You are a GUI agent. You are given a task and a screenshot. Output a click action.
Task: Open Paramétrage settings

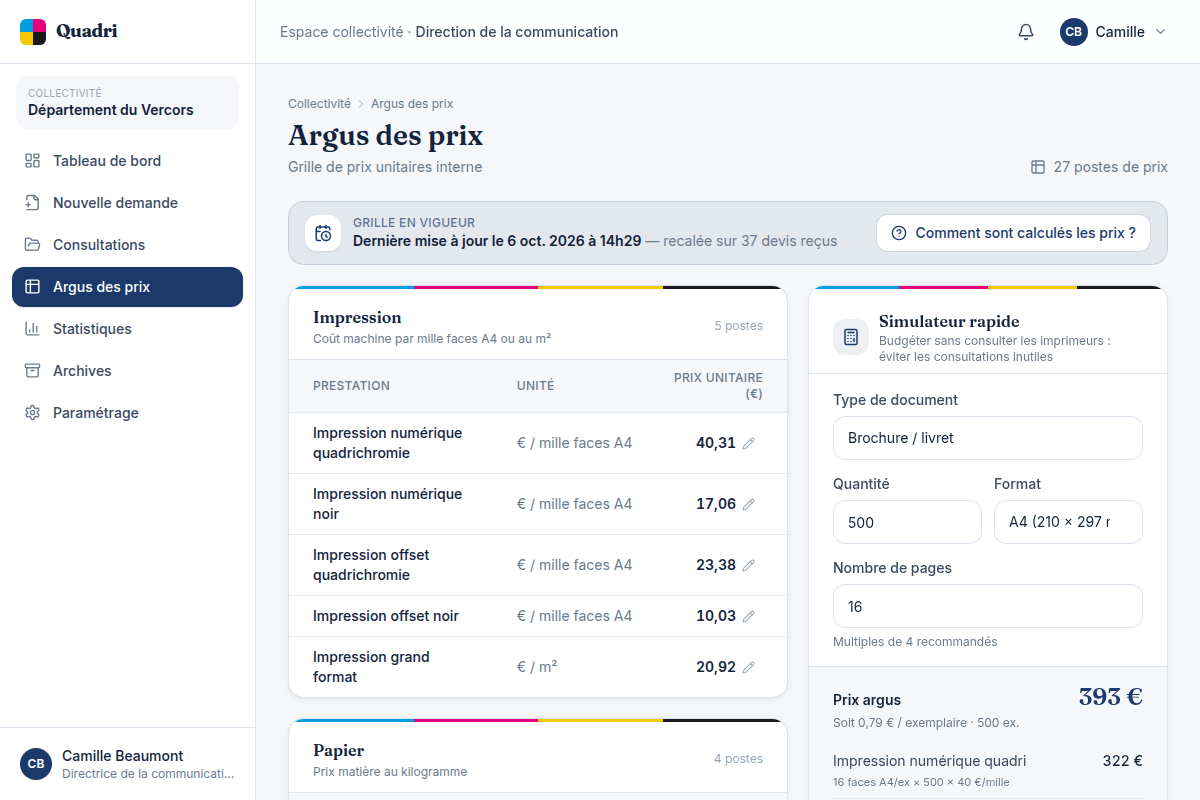pos(127,413)
